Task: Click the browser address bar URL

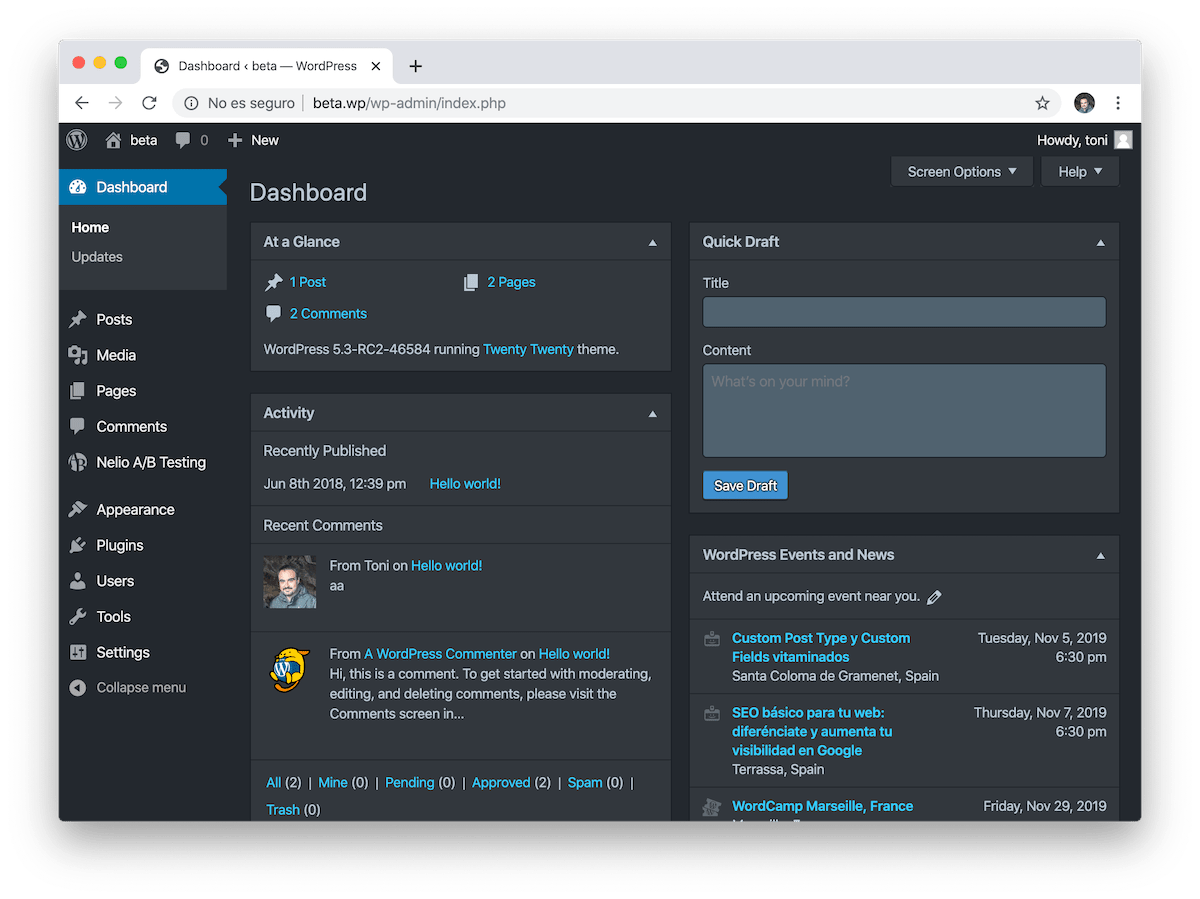Action: tap(409, 103)
